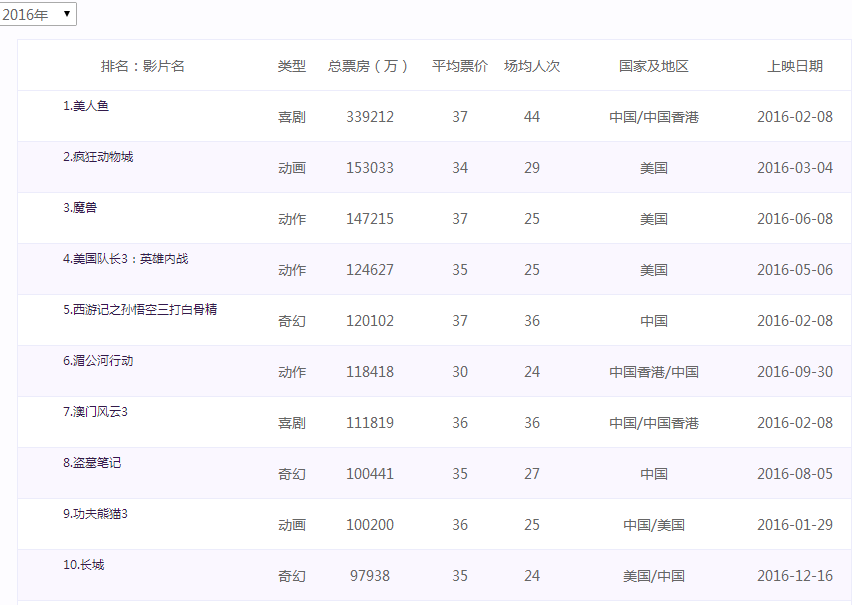Click the 类型 column header
Viewport: 852px width, 605px height.
pyautogui.click(x=292, y=66)
